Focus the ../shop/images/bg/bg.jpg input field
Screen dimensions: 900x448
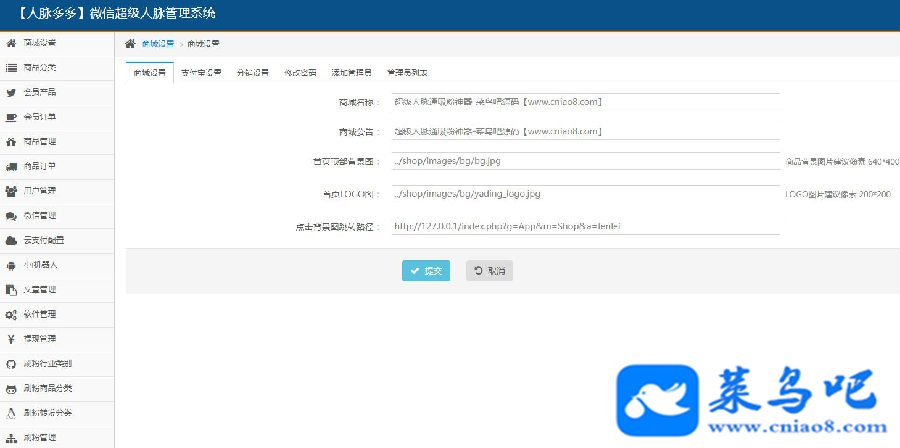(585, 161)
